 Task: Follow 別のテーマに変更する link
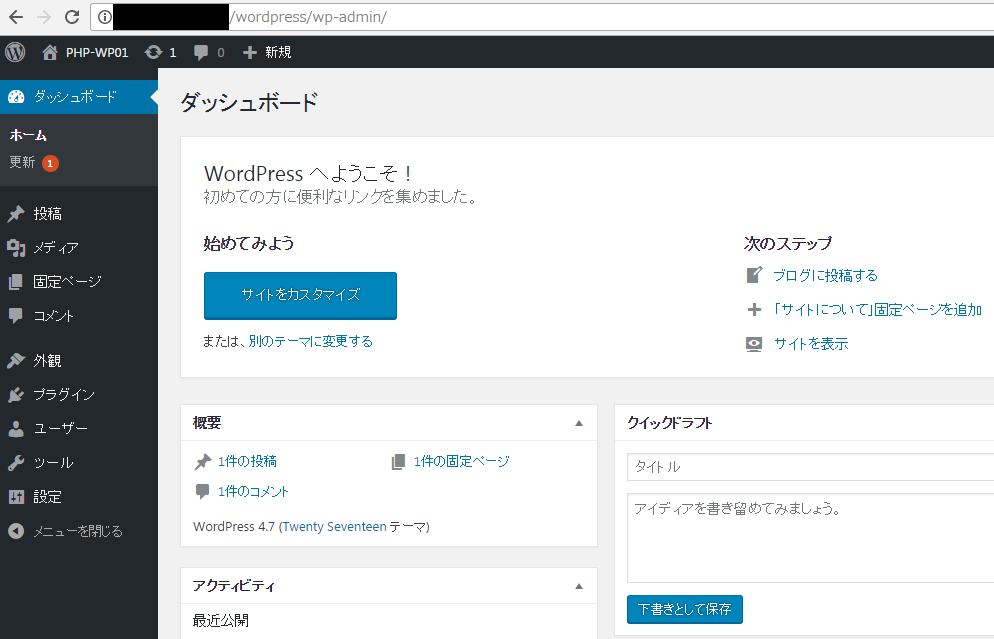pyautogui.click(x=311, y=341)
